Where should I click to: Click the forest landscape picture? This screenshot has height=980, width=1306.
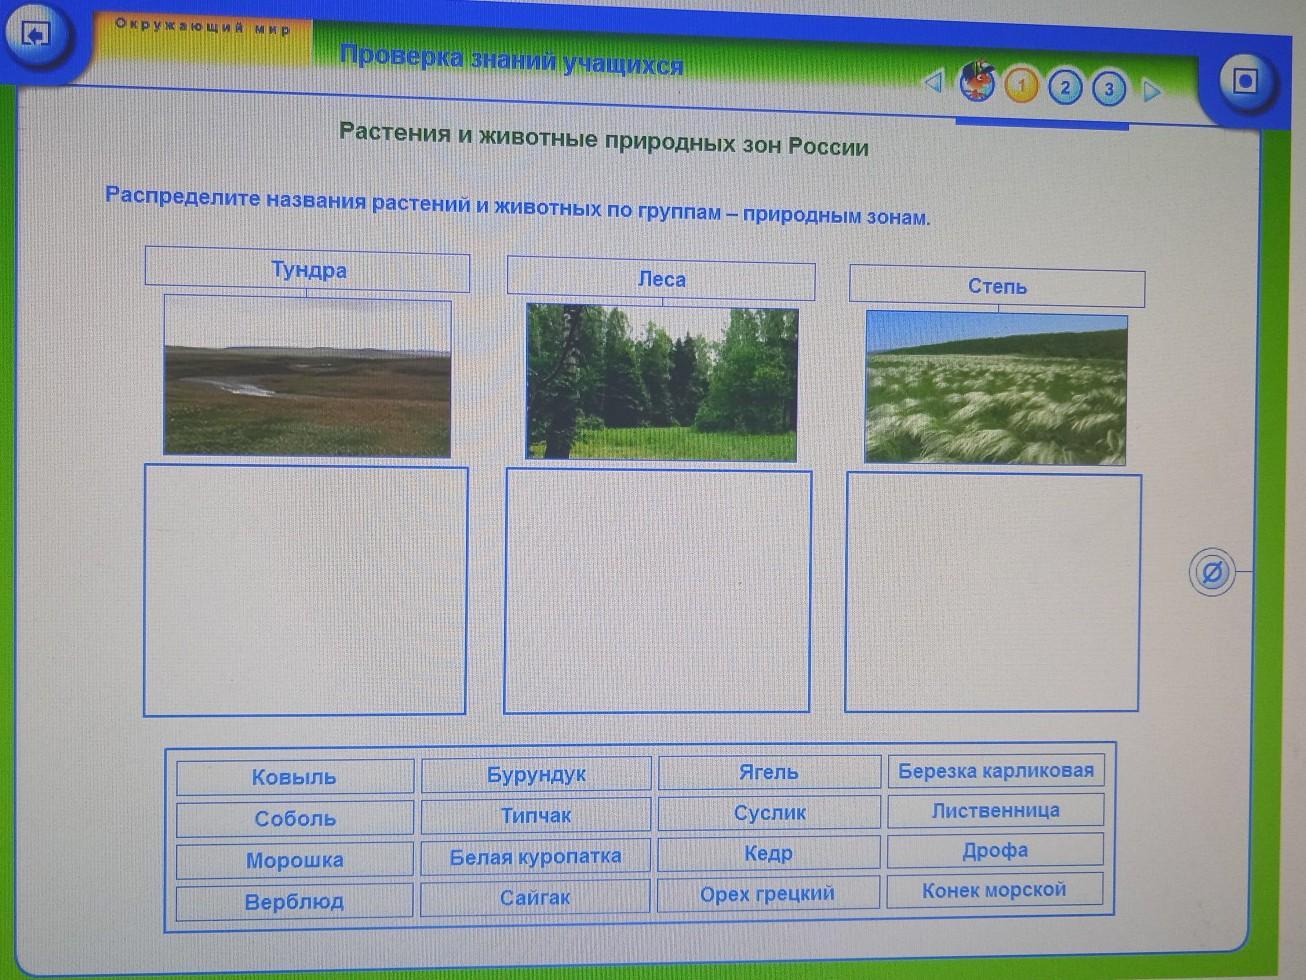[x=662, y=382]
